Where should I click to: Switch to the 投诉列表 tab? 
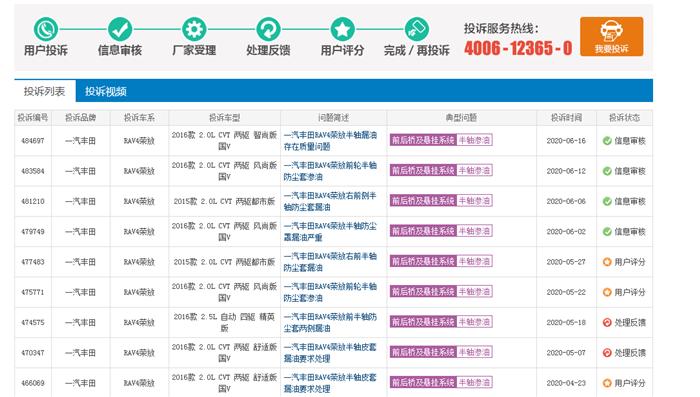click(x=45, y=92)
